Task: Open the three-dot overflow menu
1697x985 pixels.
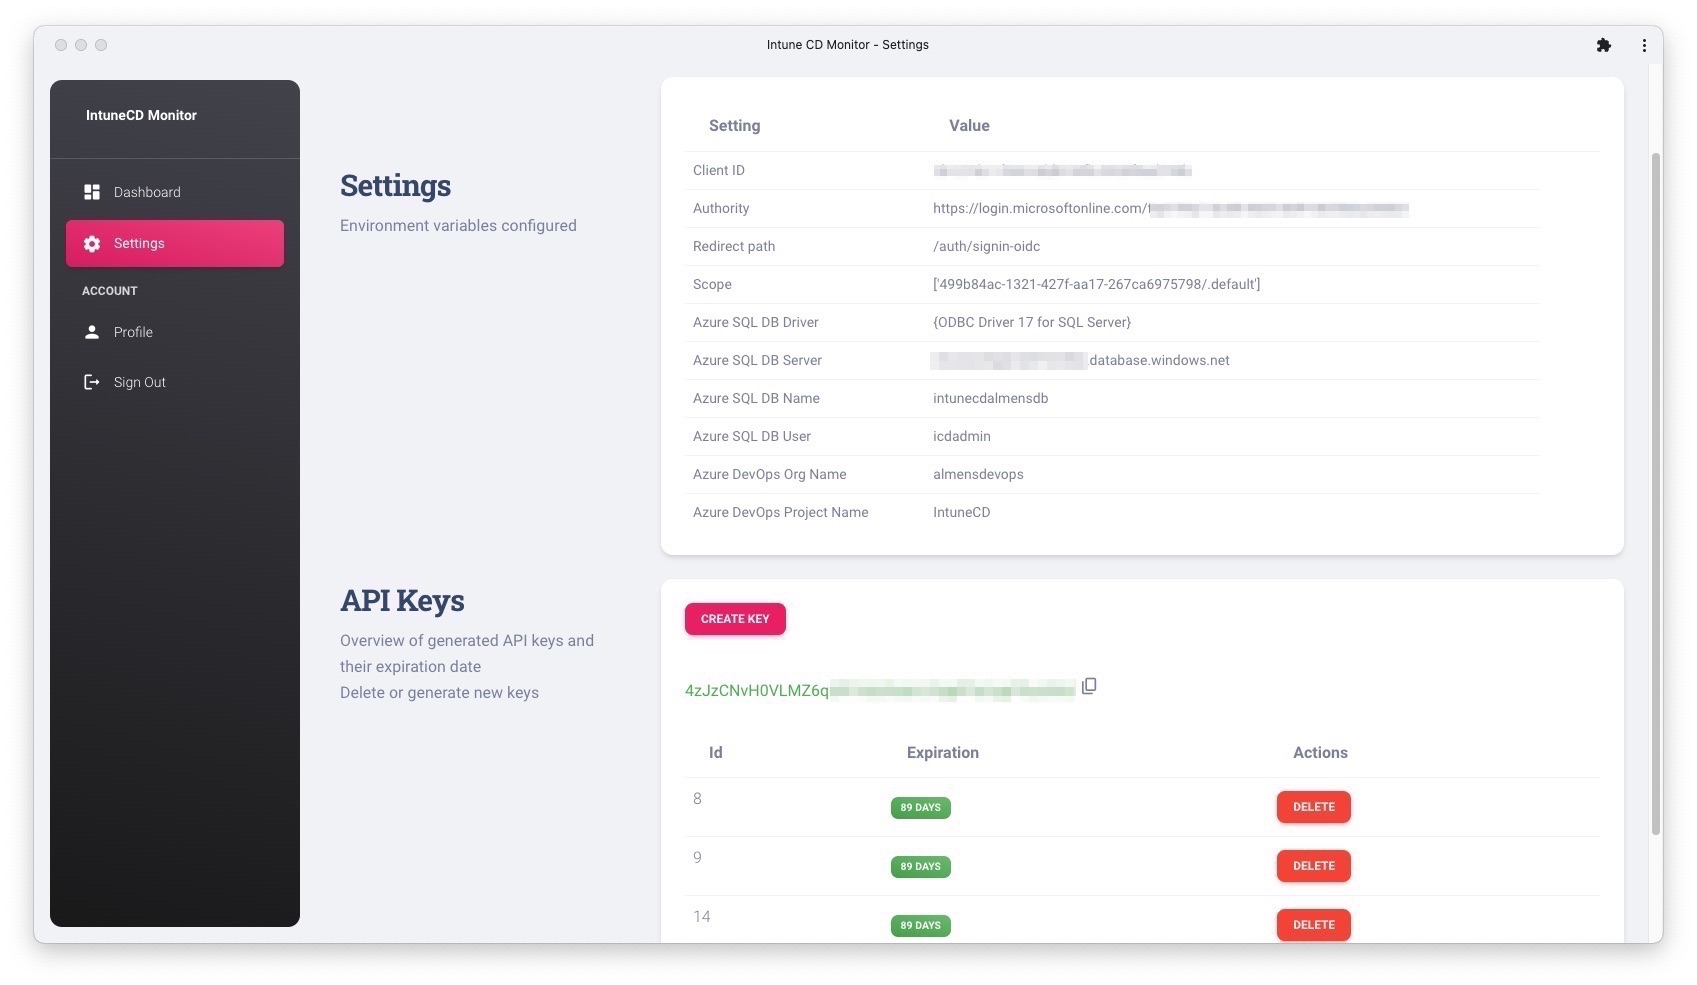Action: 1643,45
